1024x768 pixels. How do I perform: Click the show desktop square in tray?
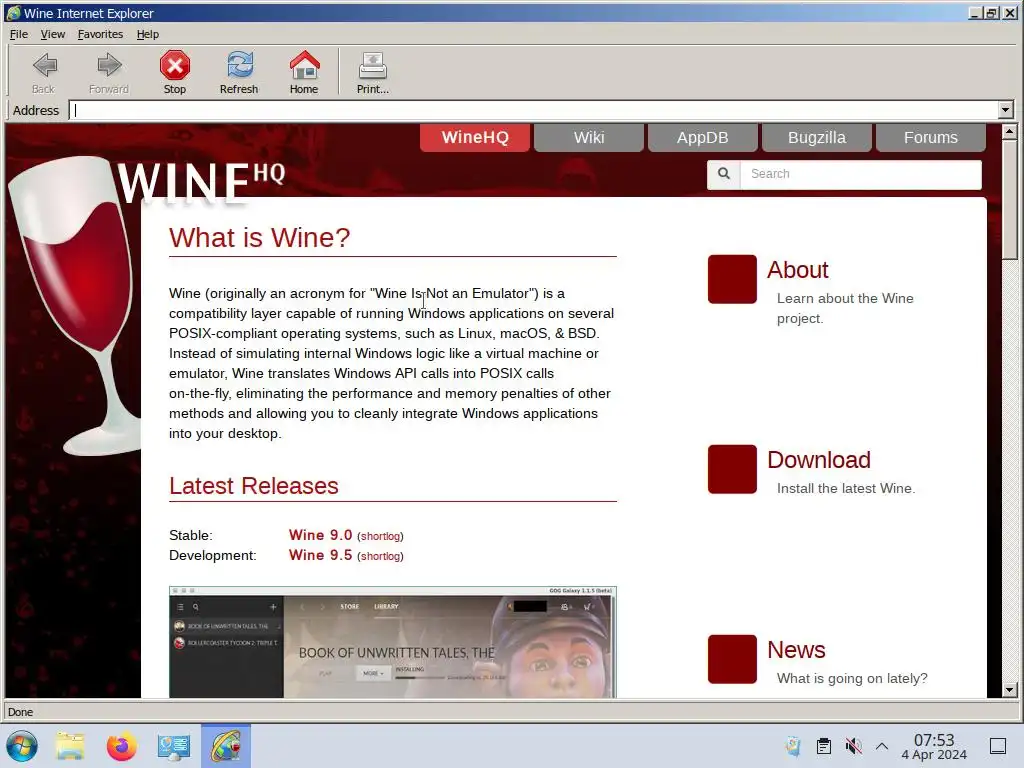[x=998, y=746]
